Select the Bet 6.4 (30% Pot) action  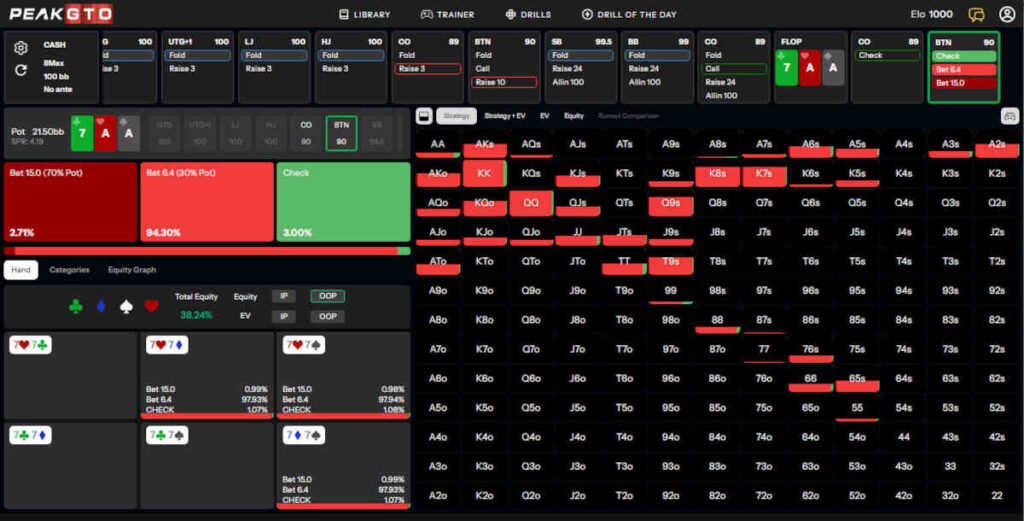tap(206, 202)
